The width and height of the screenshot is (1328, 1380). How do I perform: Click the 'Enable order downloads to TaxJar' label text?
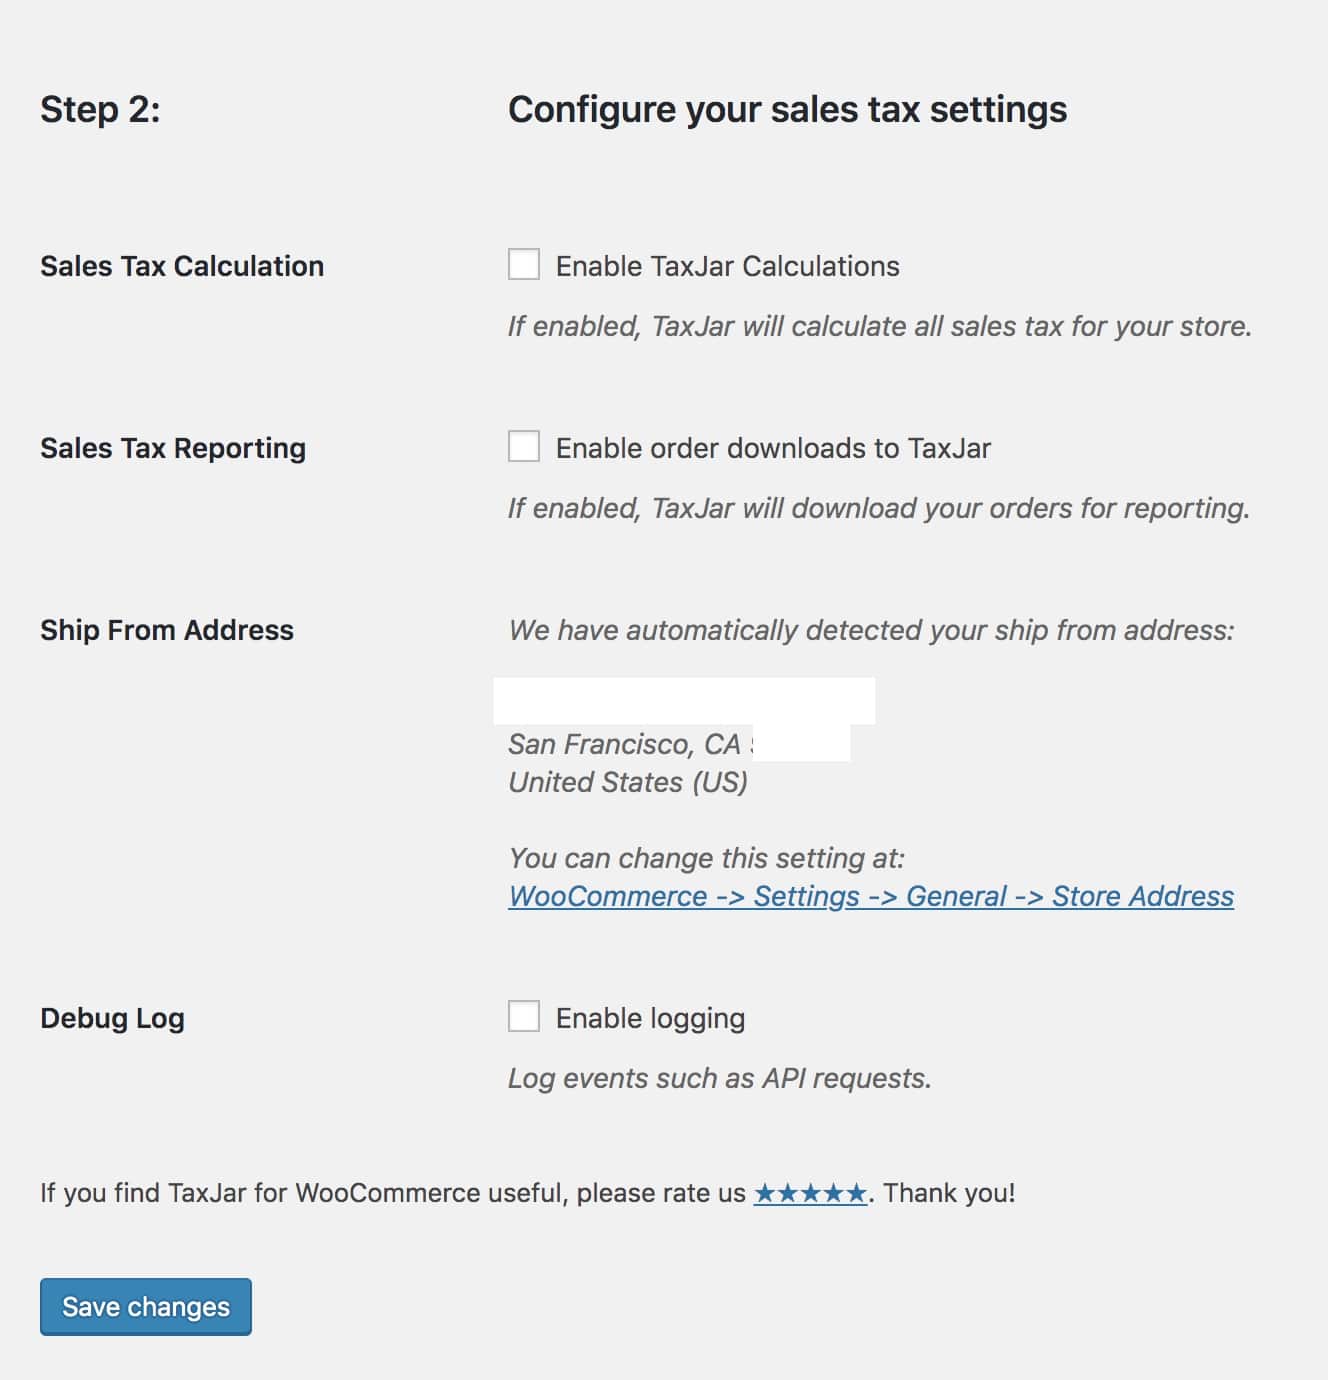pyautogui.click(x=773, y=448)
